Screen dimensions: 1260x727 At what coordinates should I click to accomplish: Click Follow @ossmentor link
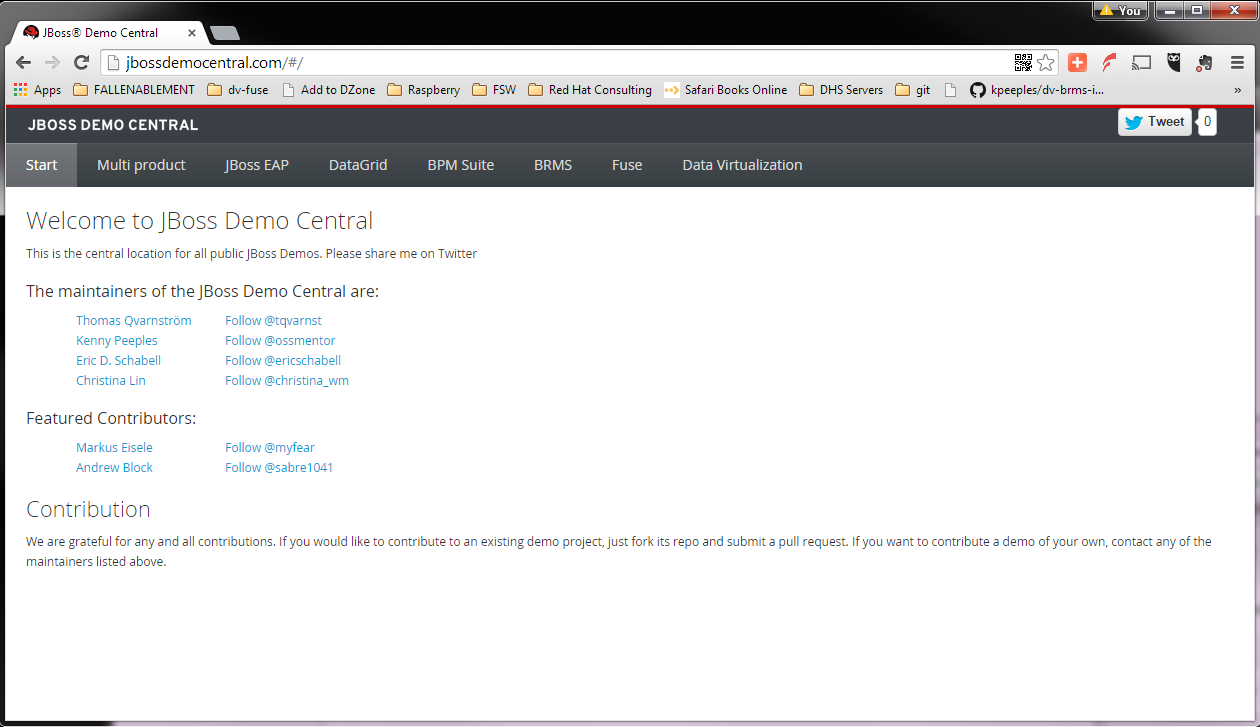(x=280, y=341)
